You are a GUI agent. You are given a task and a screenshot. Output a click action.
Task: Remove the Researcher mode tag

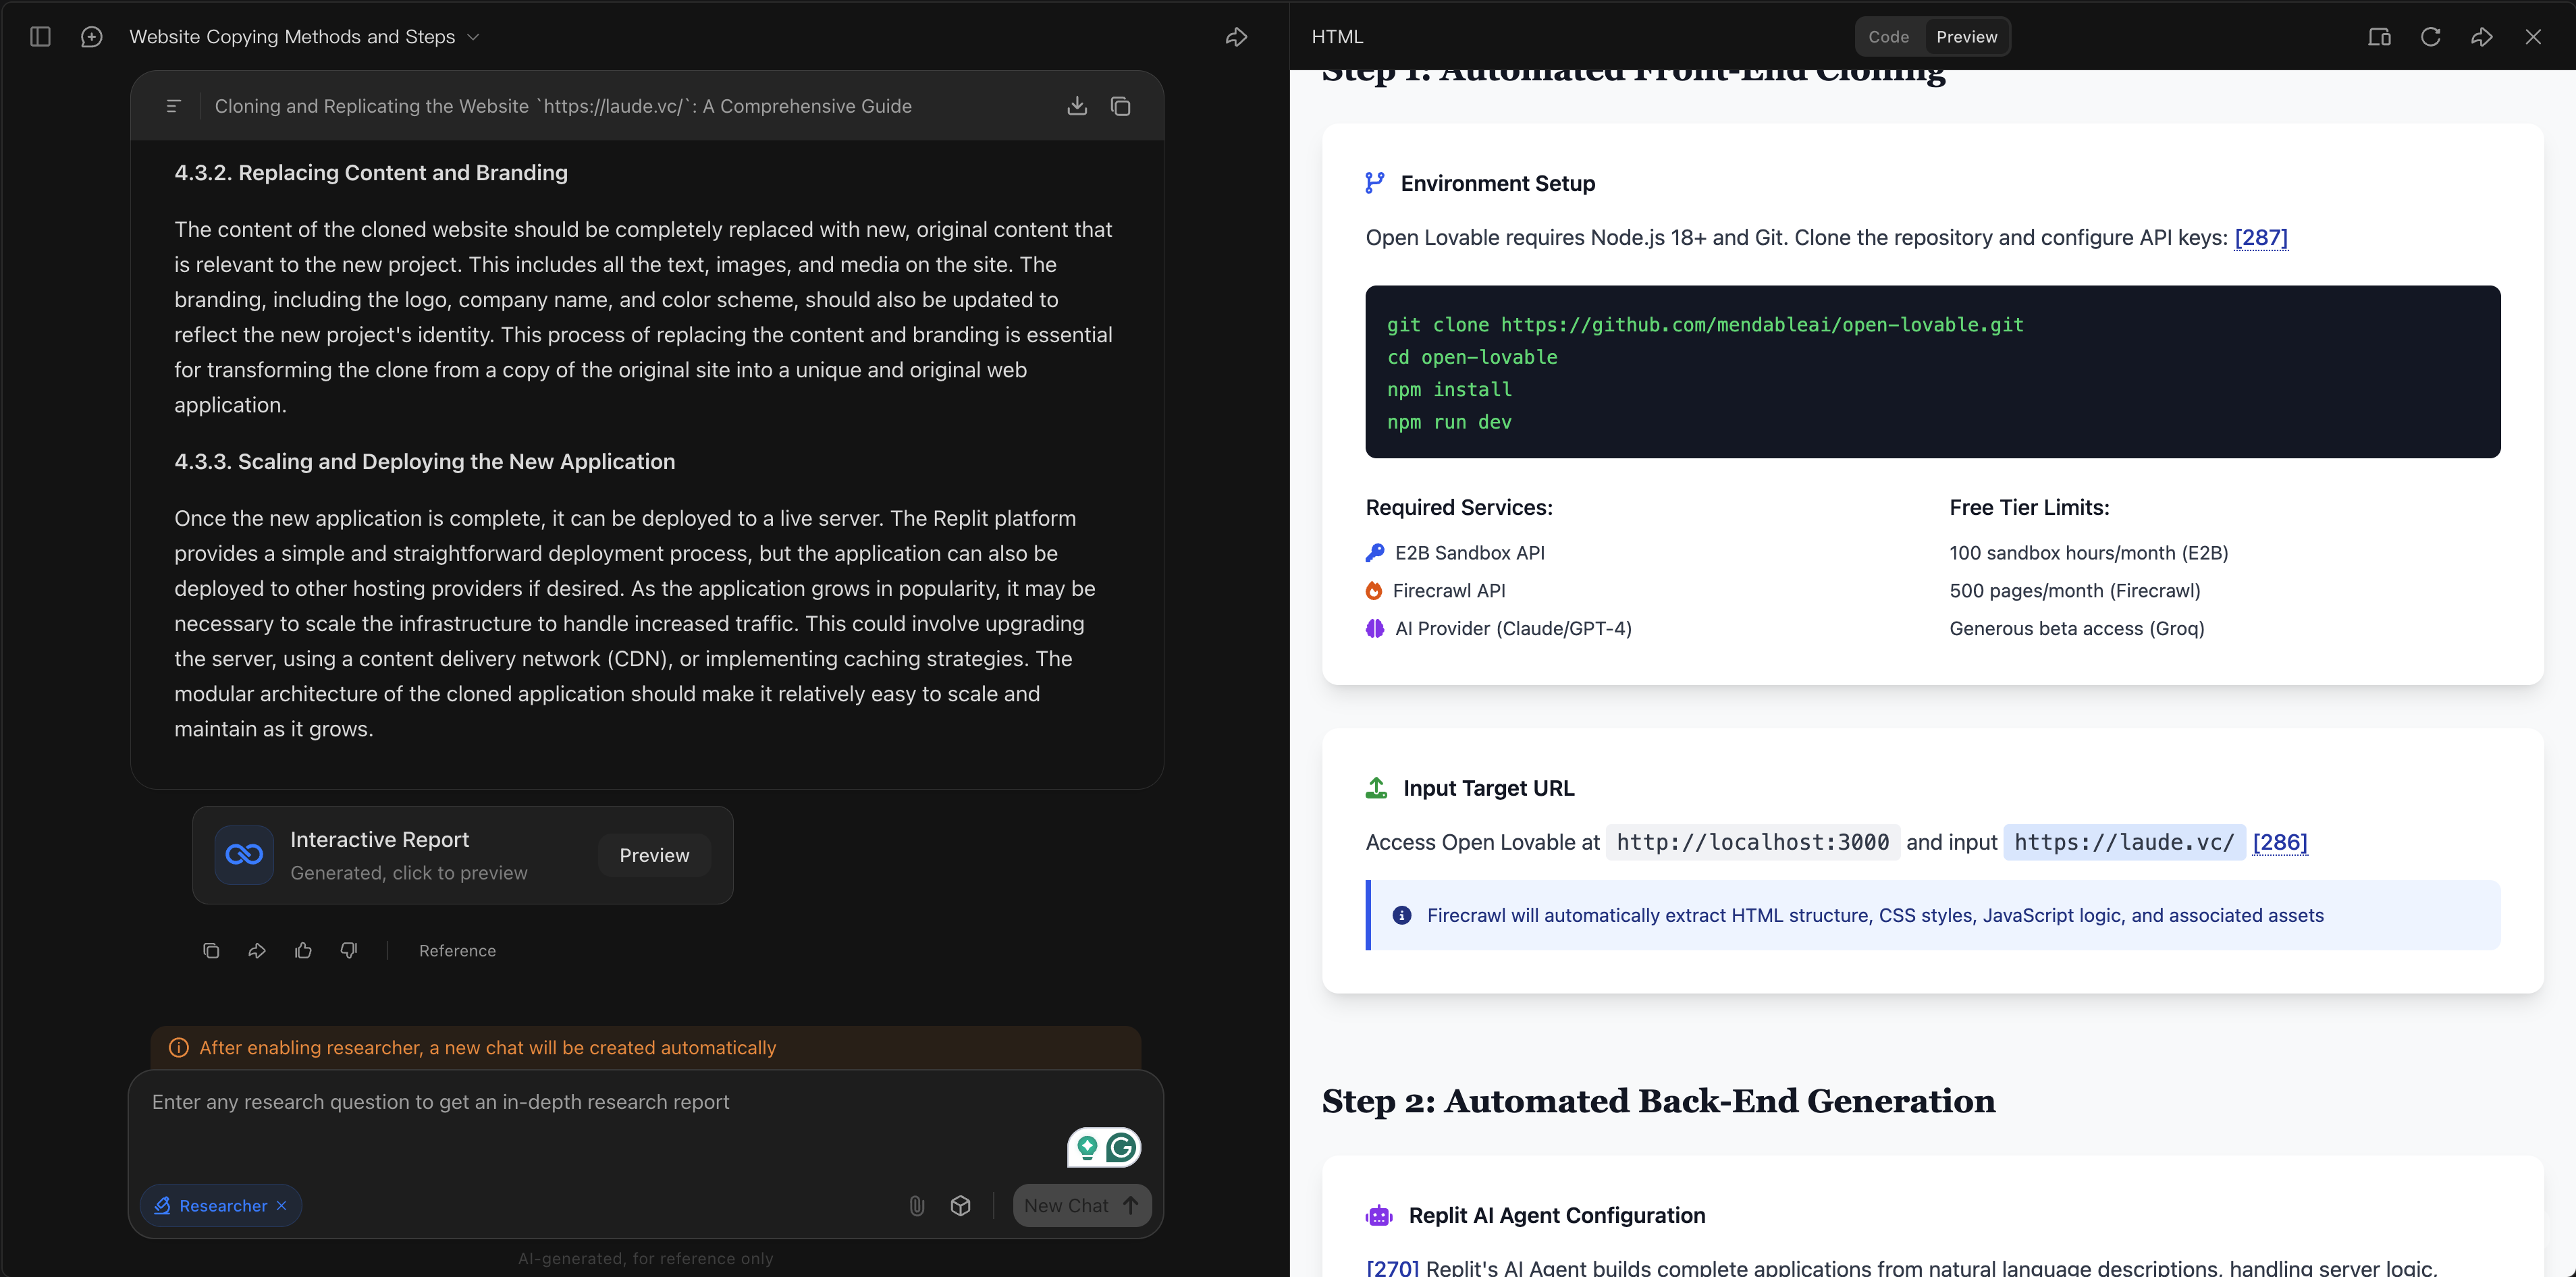click(282, 1206)
